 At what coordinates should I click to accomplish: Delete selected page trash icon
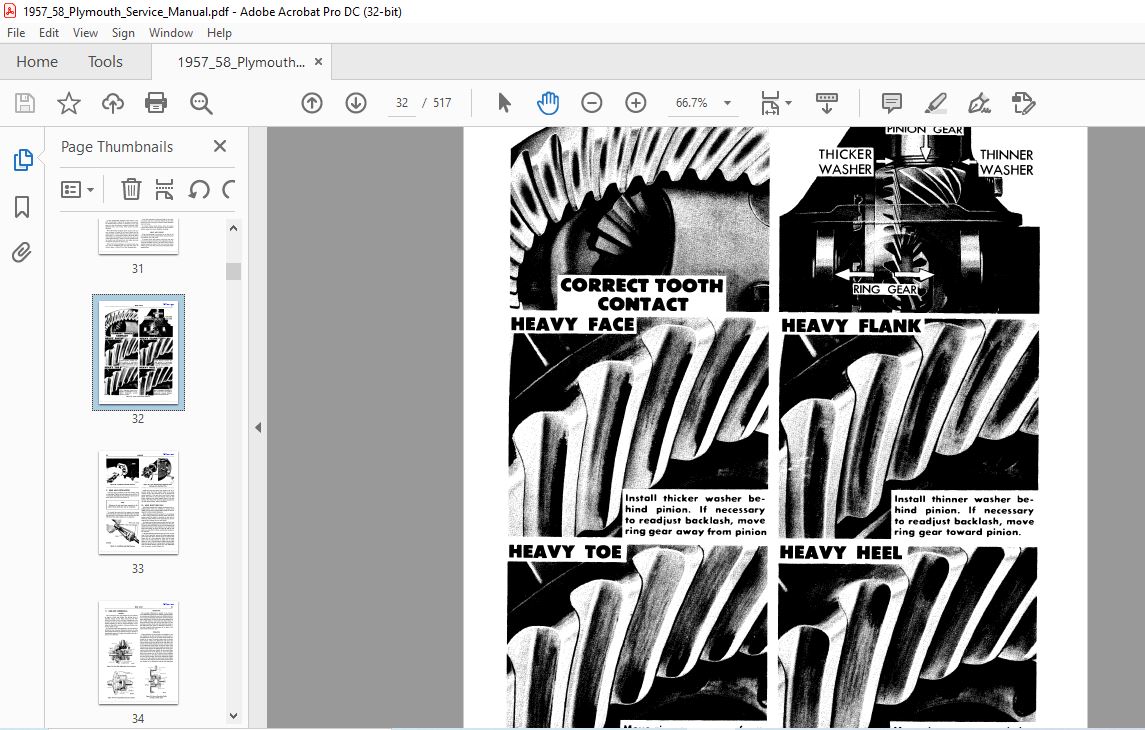[131, 190]
